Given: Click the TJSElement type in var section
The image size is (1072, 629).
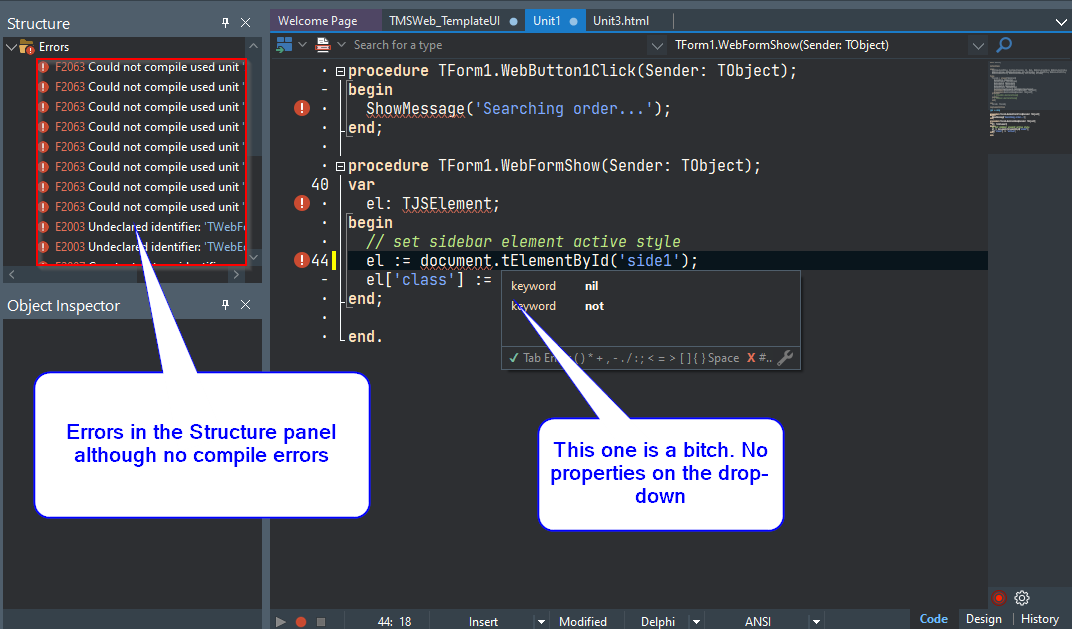Looking at the screenshot, I should coord(446,204).
